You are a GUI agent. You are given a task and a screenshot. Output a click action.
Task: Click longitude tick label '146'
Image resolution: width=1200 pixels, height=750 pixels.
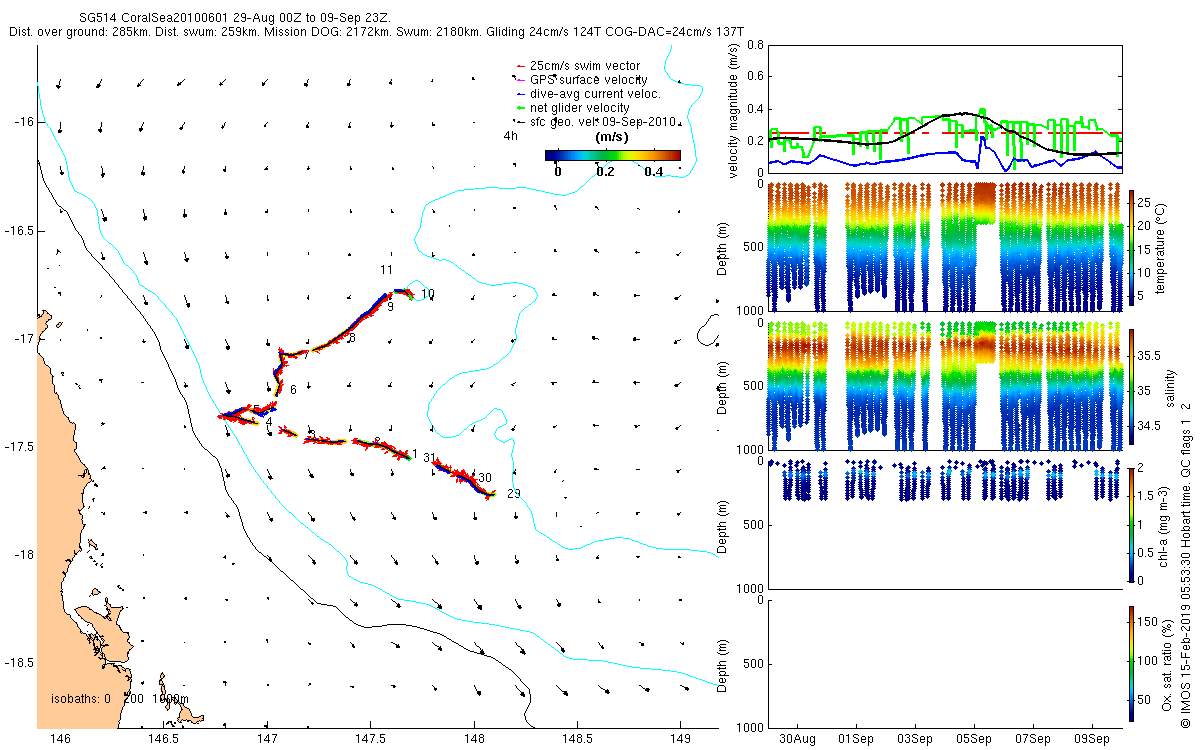point(60,739)
